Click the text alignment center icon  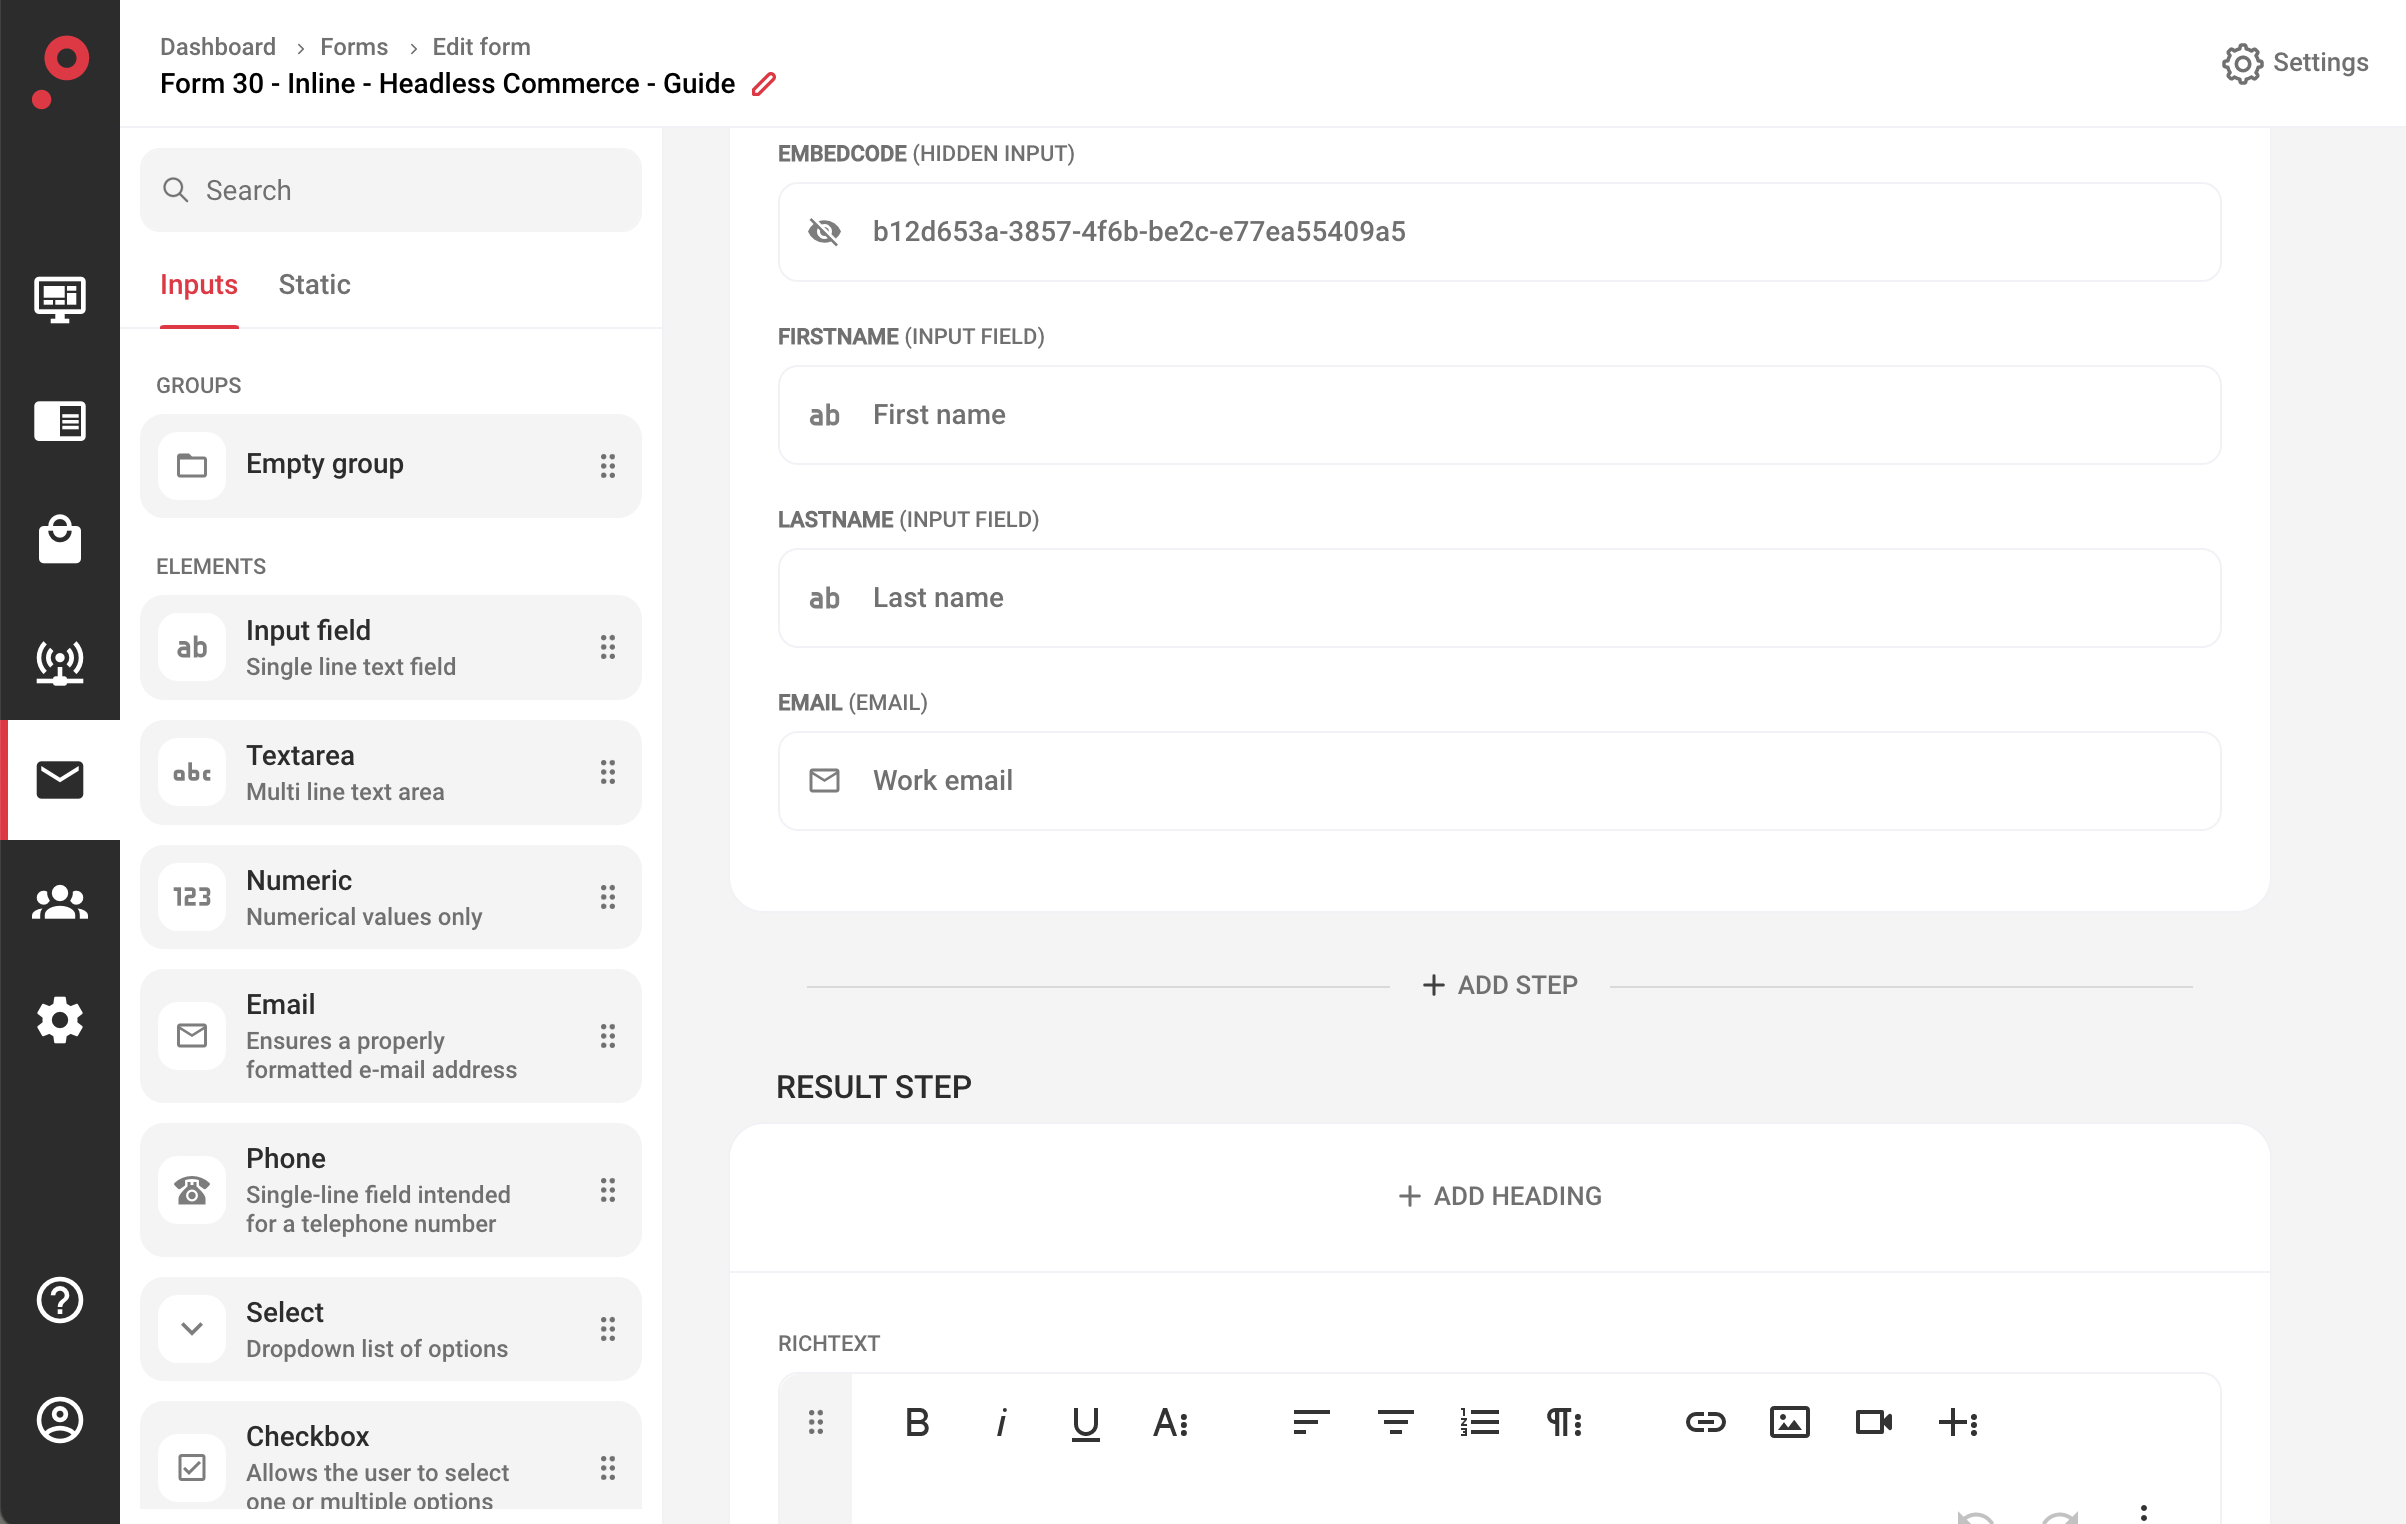tap(1396, 1422)
